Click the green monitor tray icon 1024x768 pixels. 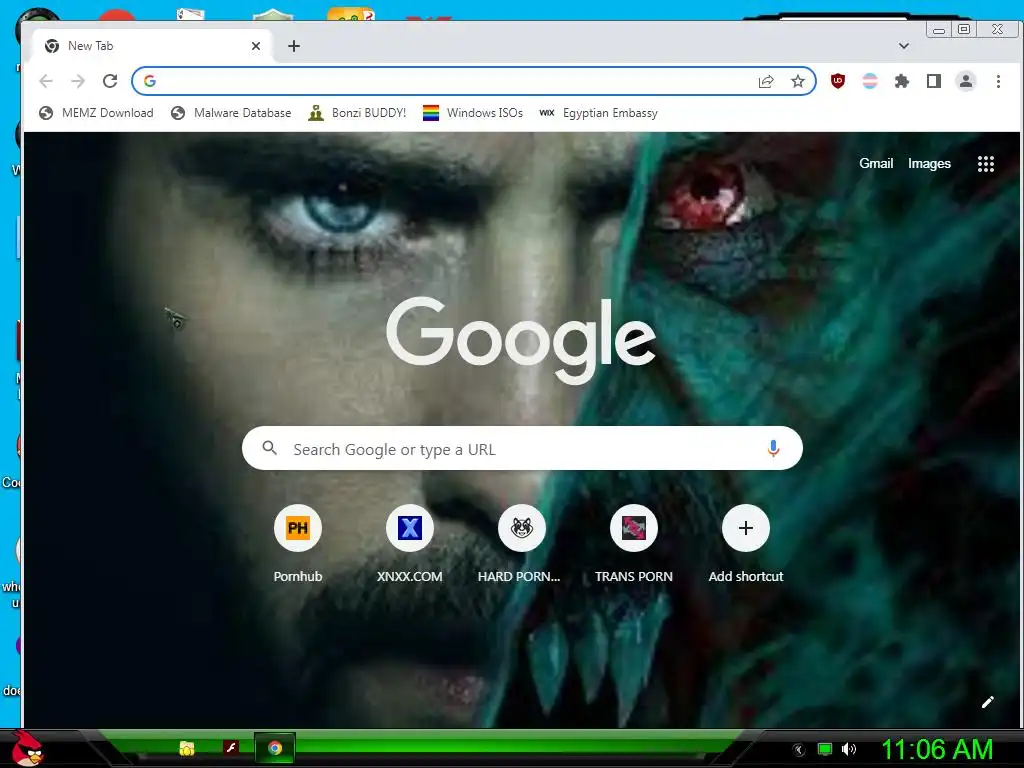tap(825, 749)
